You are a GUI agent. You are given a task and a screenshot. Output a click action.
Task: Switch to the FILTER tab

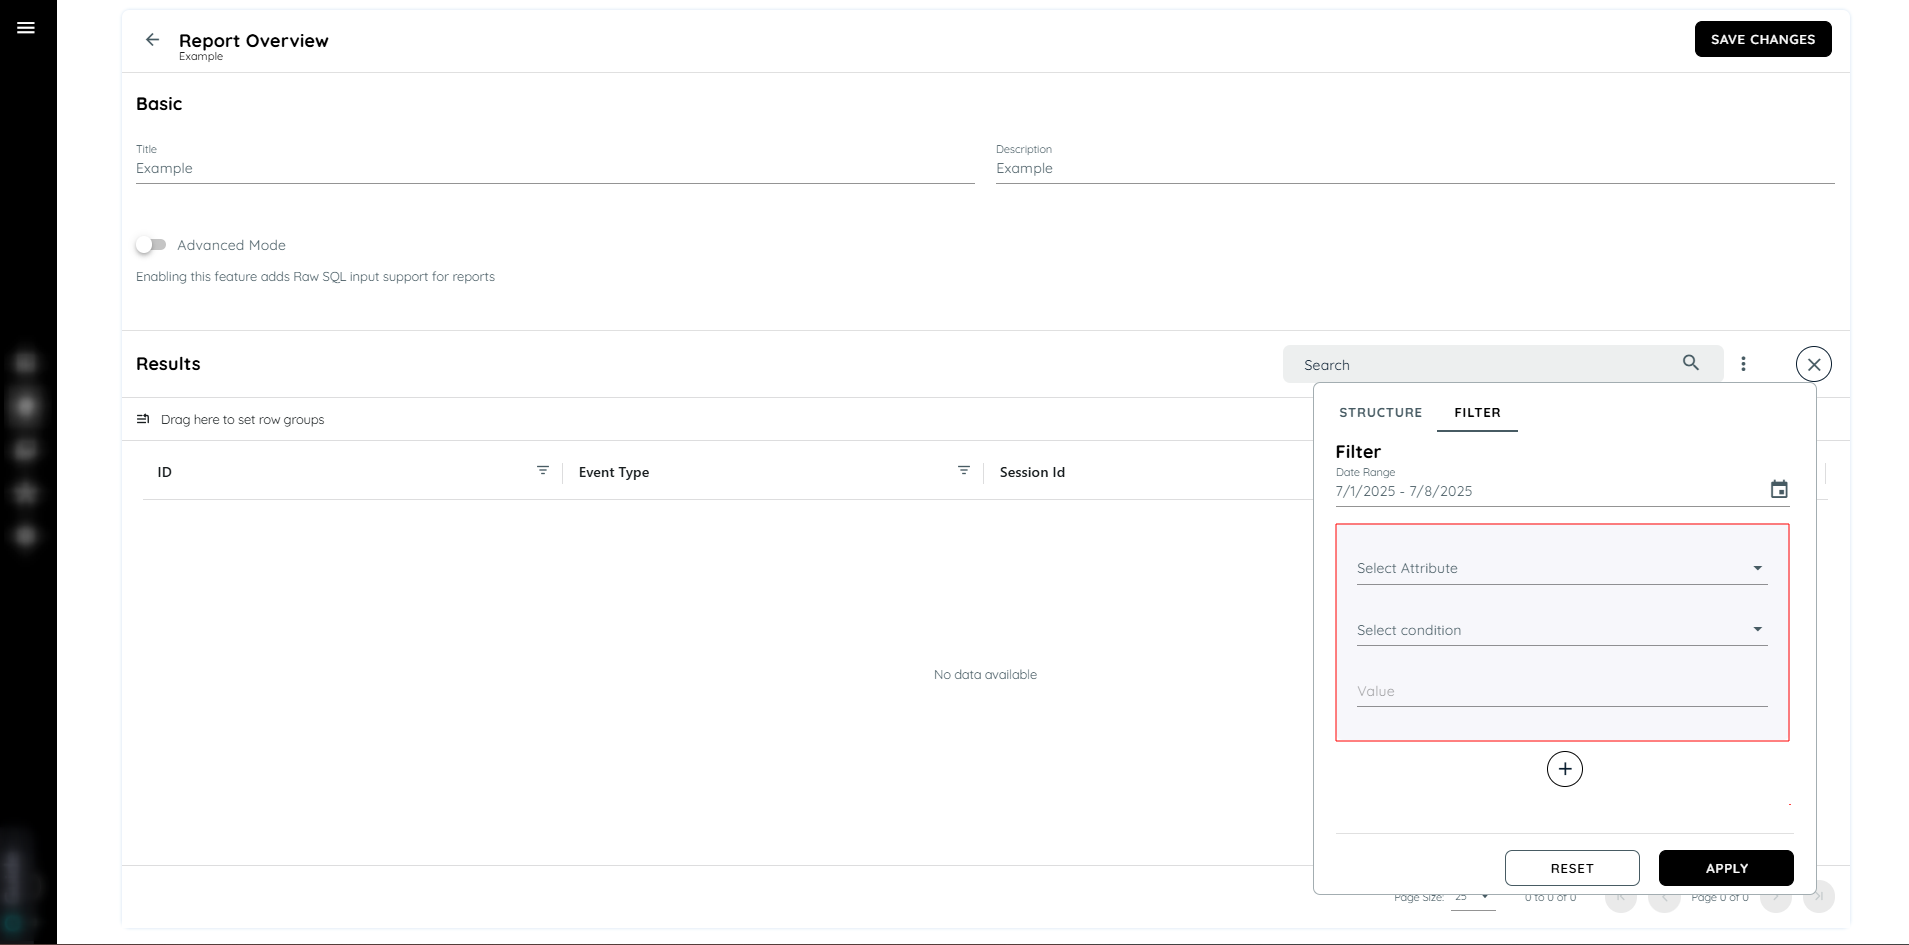(x=1477, y=412)
